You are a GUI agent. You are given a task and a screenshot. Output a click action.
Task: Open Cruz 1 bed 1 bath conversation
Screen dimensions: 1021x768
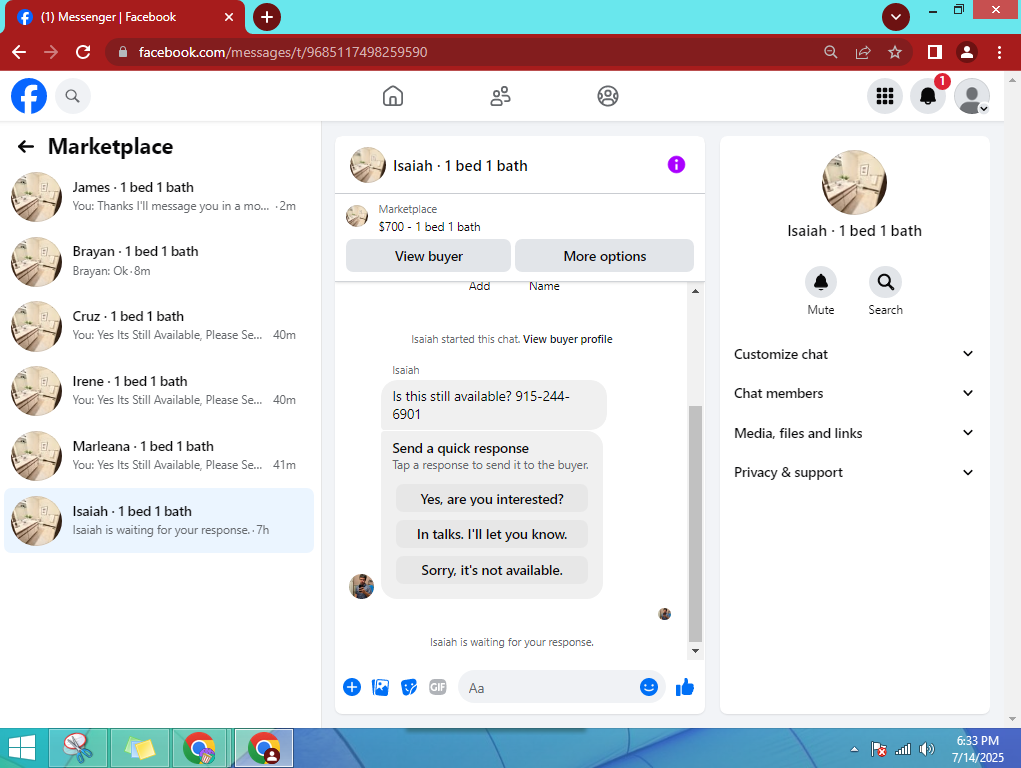tap(159, 326)
